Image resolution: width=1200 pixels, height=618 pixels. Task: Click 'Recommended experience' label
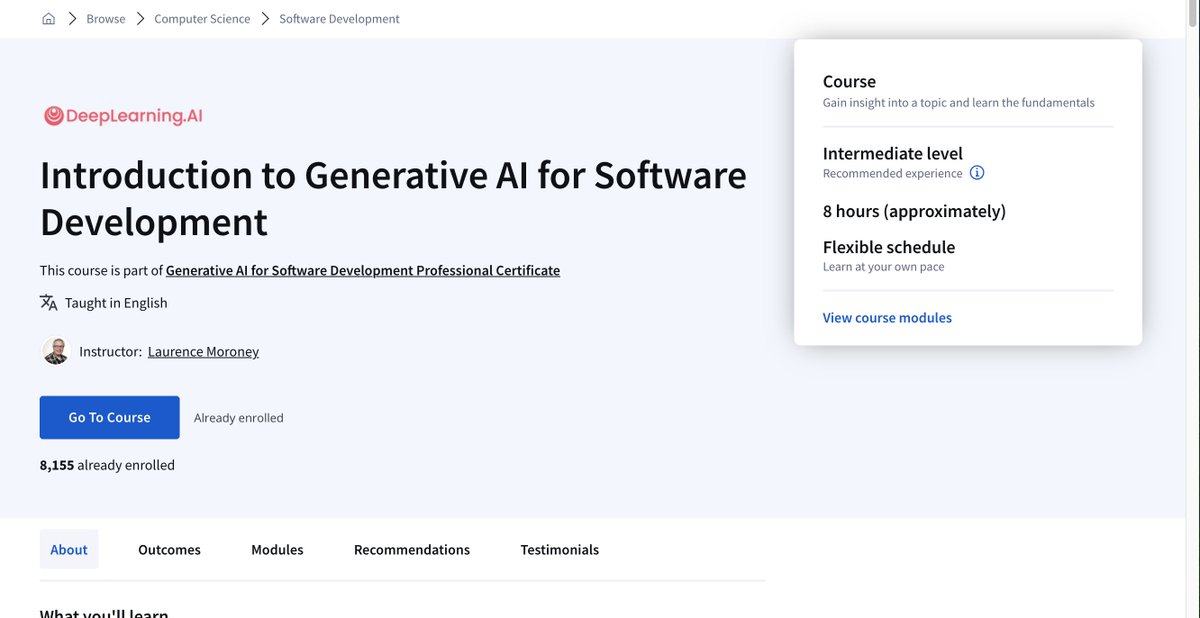point(892,173)
